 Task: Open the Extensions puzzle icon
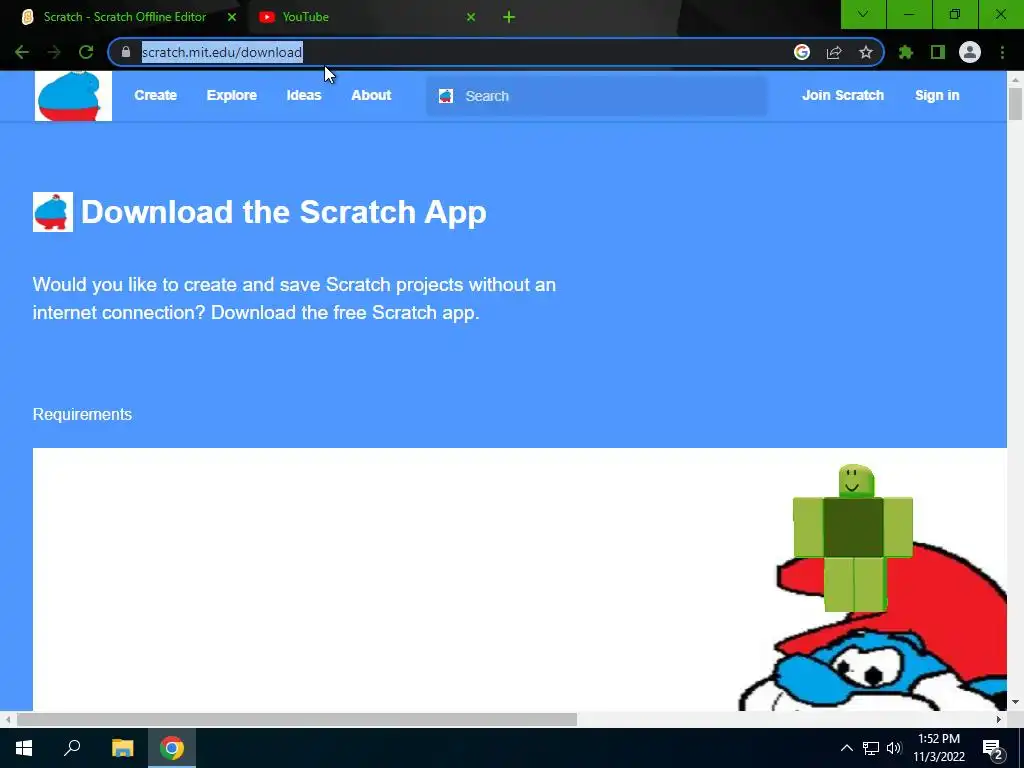tap(906, 52)
